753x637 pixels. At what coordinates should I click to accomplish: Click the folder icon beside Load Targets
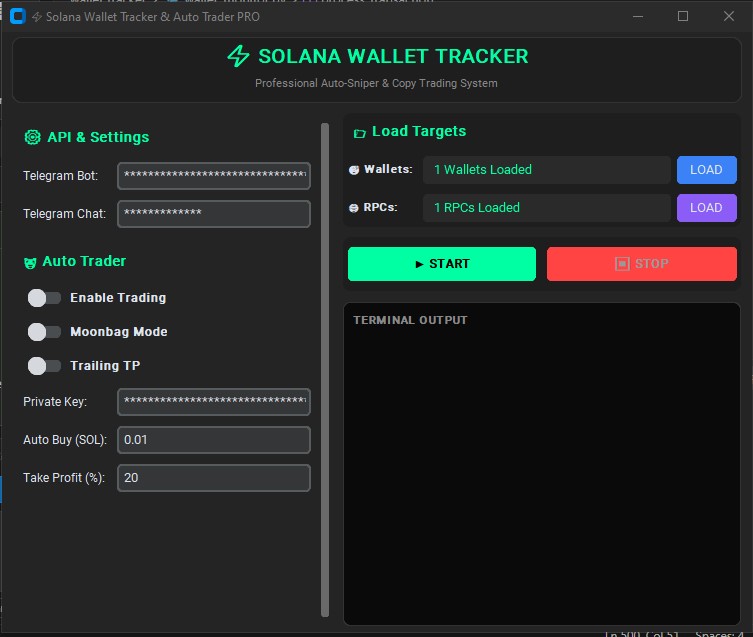point(360,133)
